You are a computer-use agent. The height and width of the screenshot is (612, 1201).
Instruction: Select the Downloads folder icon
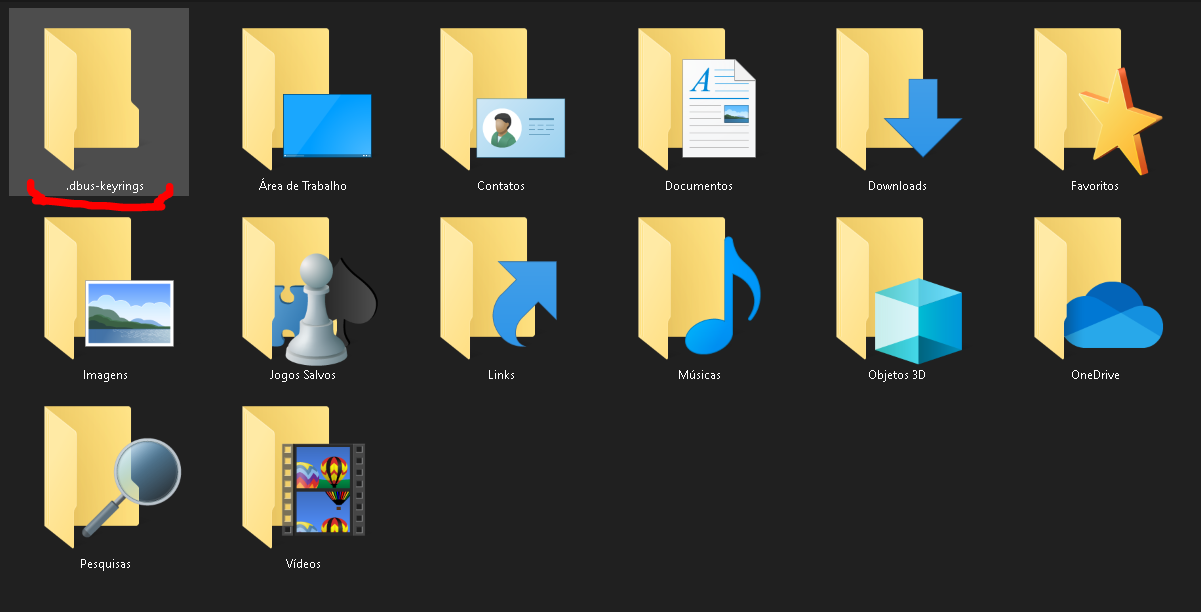click(x=898, y=98)
